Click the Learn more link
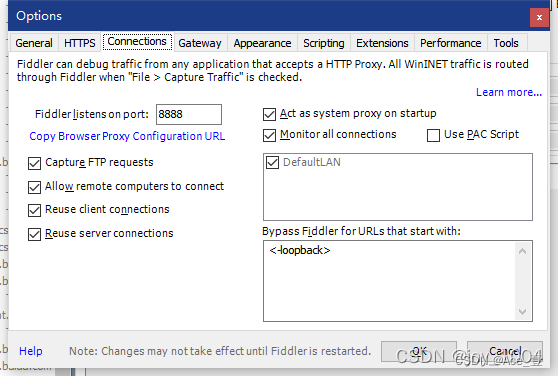The width and height of the screenshot is (558, 376). 509,92
